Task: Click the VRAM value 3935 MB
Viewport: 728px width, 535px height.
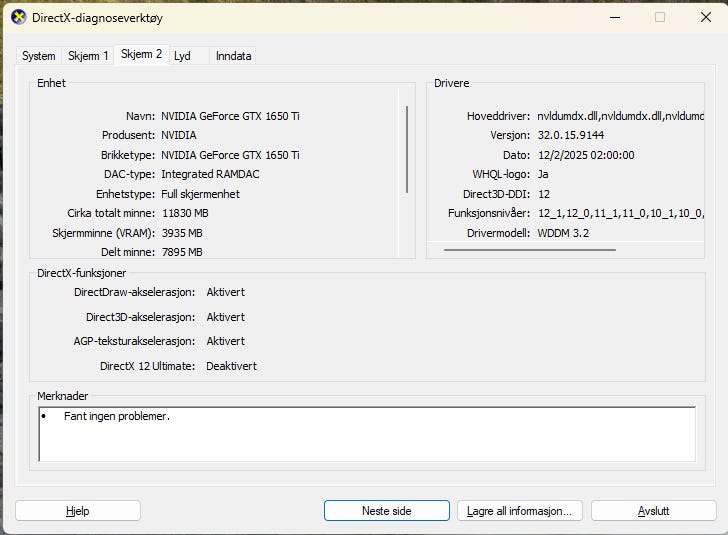Action: [182, 233]
